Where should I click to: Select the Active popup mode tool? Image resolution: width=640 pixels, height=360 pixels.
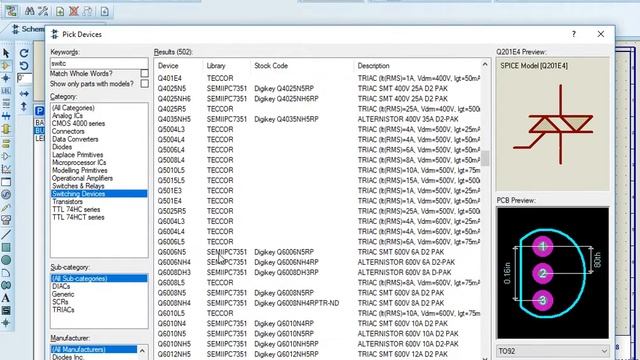coord(6,182)
